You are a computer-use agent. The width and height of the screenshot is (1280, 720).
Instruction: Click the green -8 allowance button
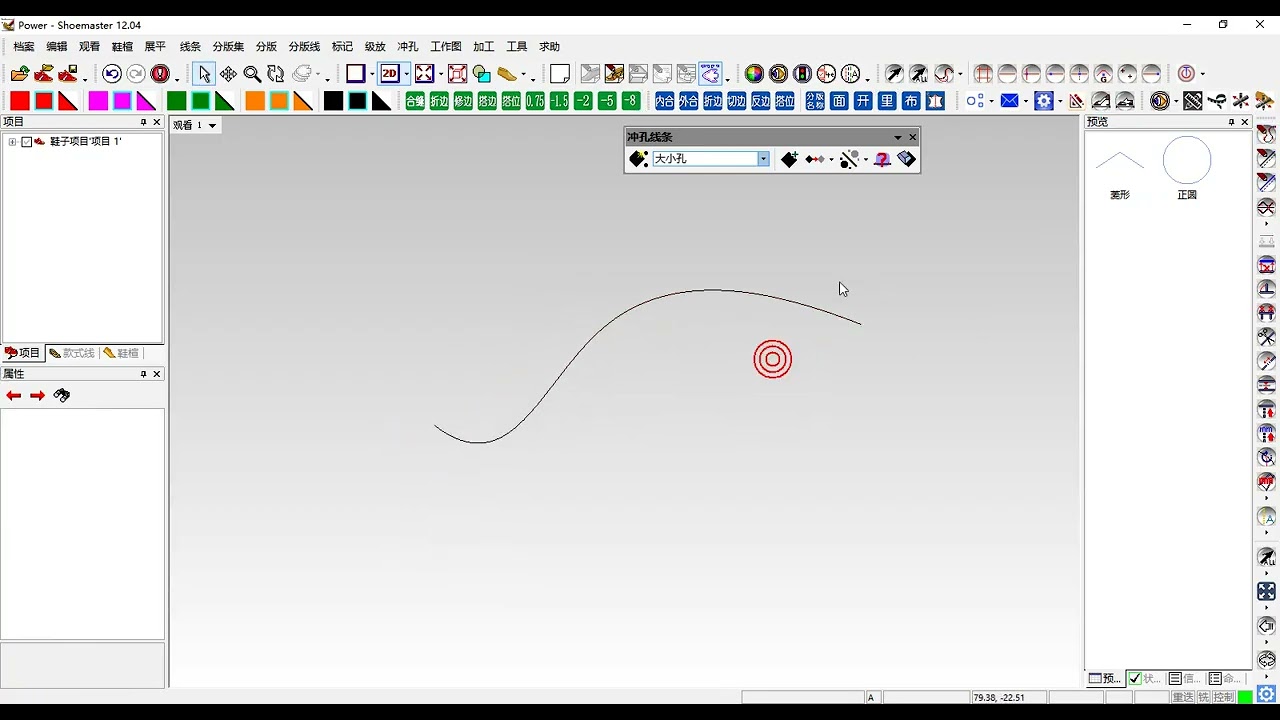pos(631,101)
